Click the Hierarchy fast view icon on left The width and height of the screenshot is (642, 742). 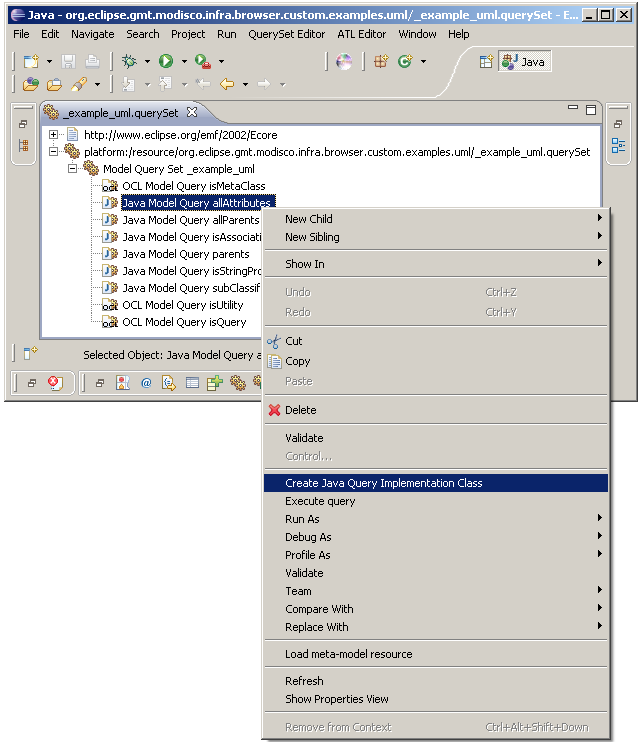click(x=23, y=145)
